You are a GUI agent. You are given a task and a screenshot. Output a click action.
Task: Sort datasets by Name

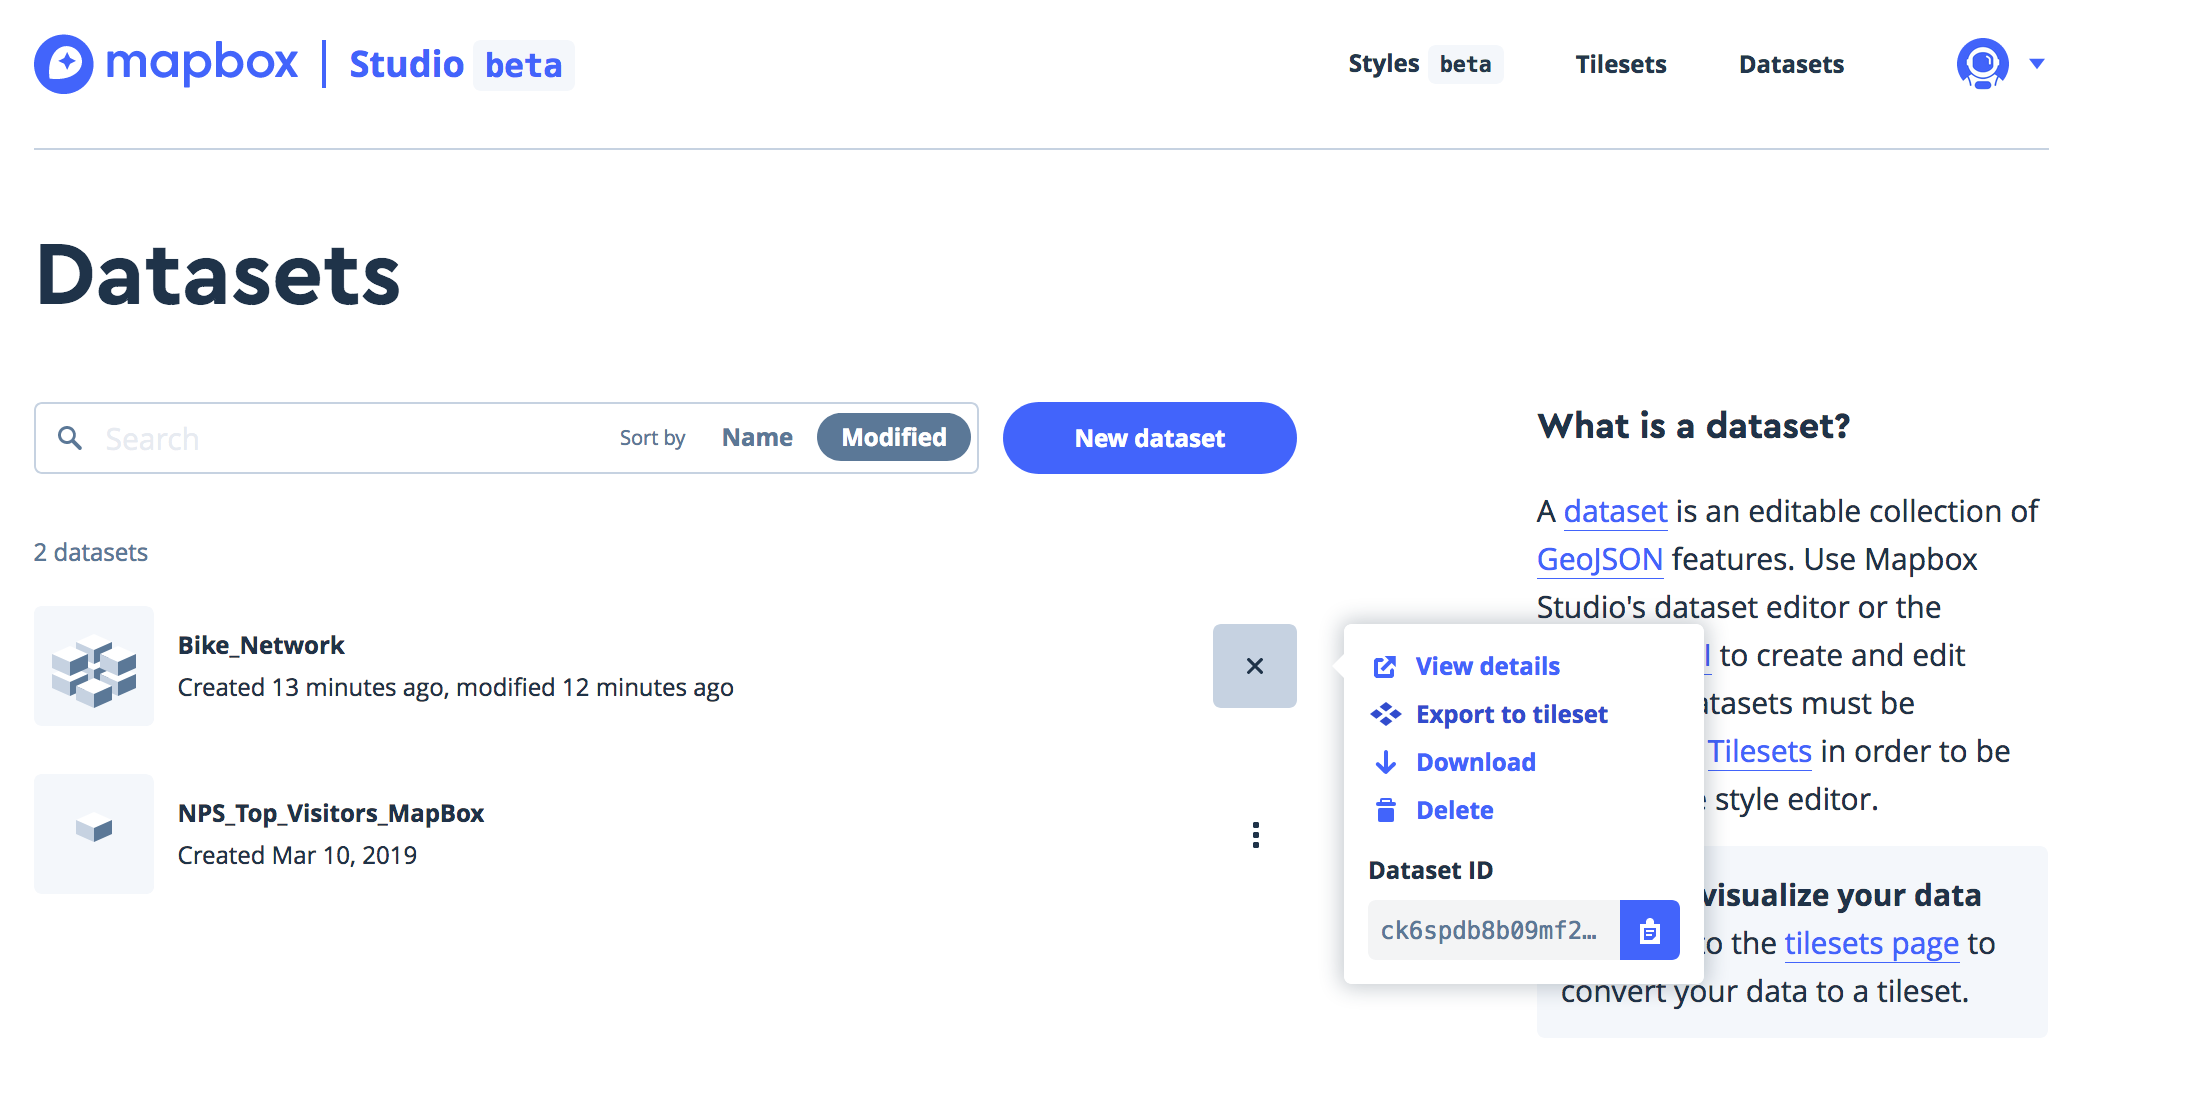[x=757, y=438]
